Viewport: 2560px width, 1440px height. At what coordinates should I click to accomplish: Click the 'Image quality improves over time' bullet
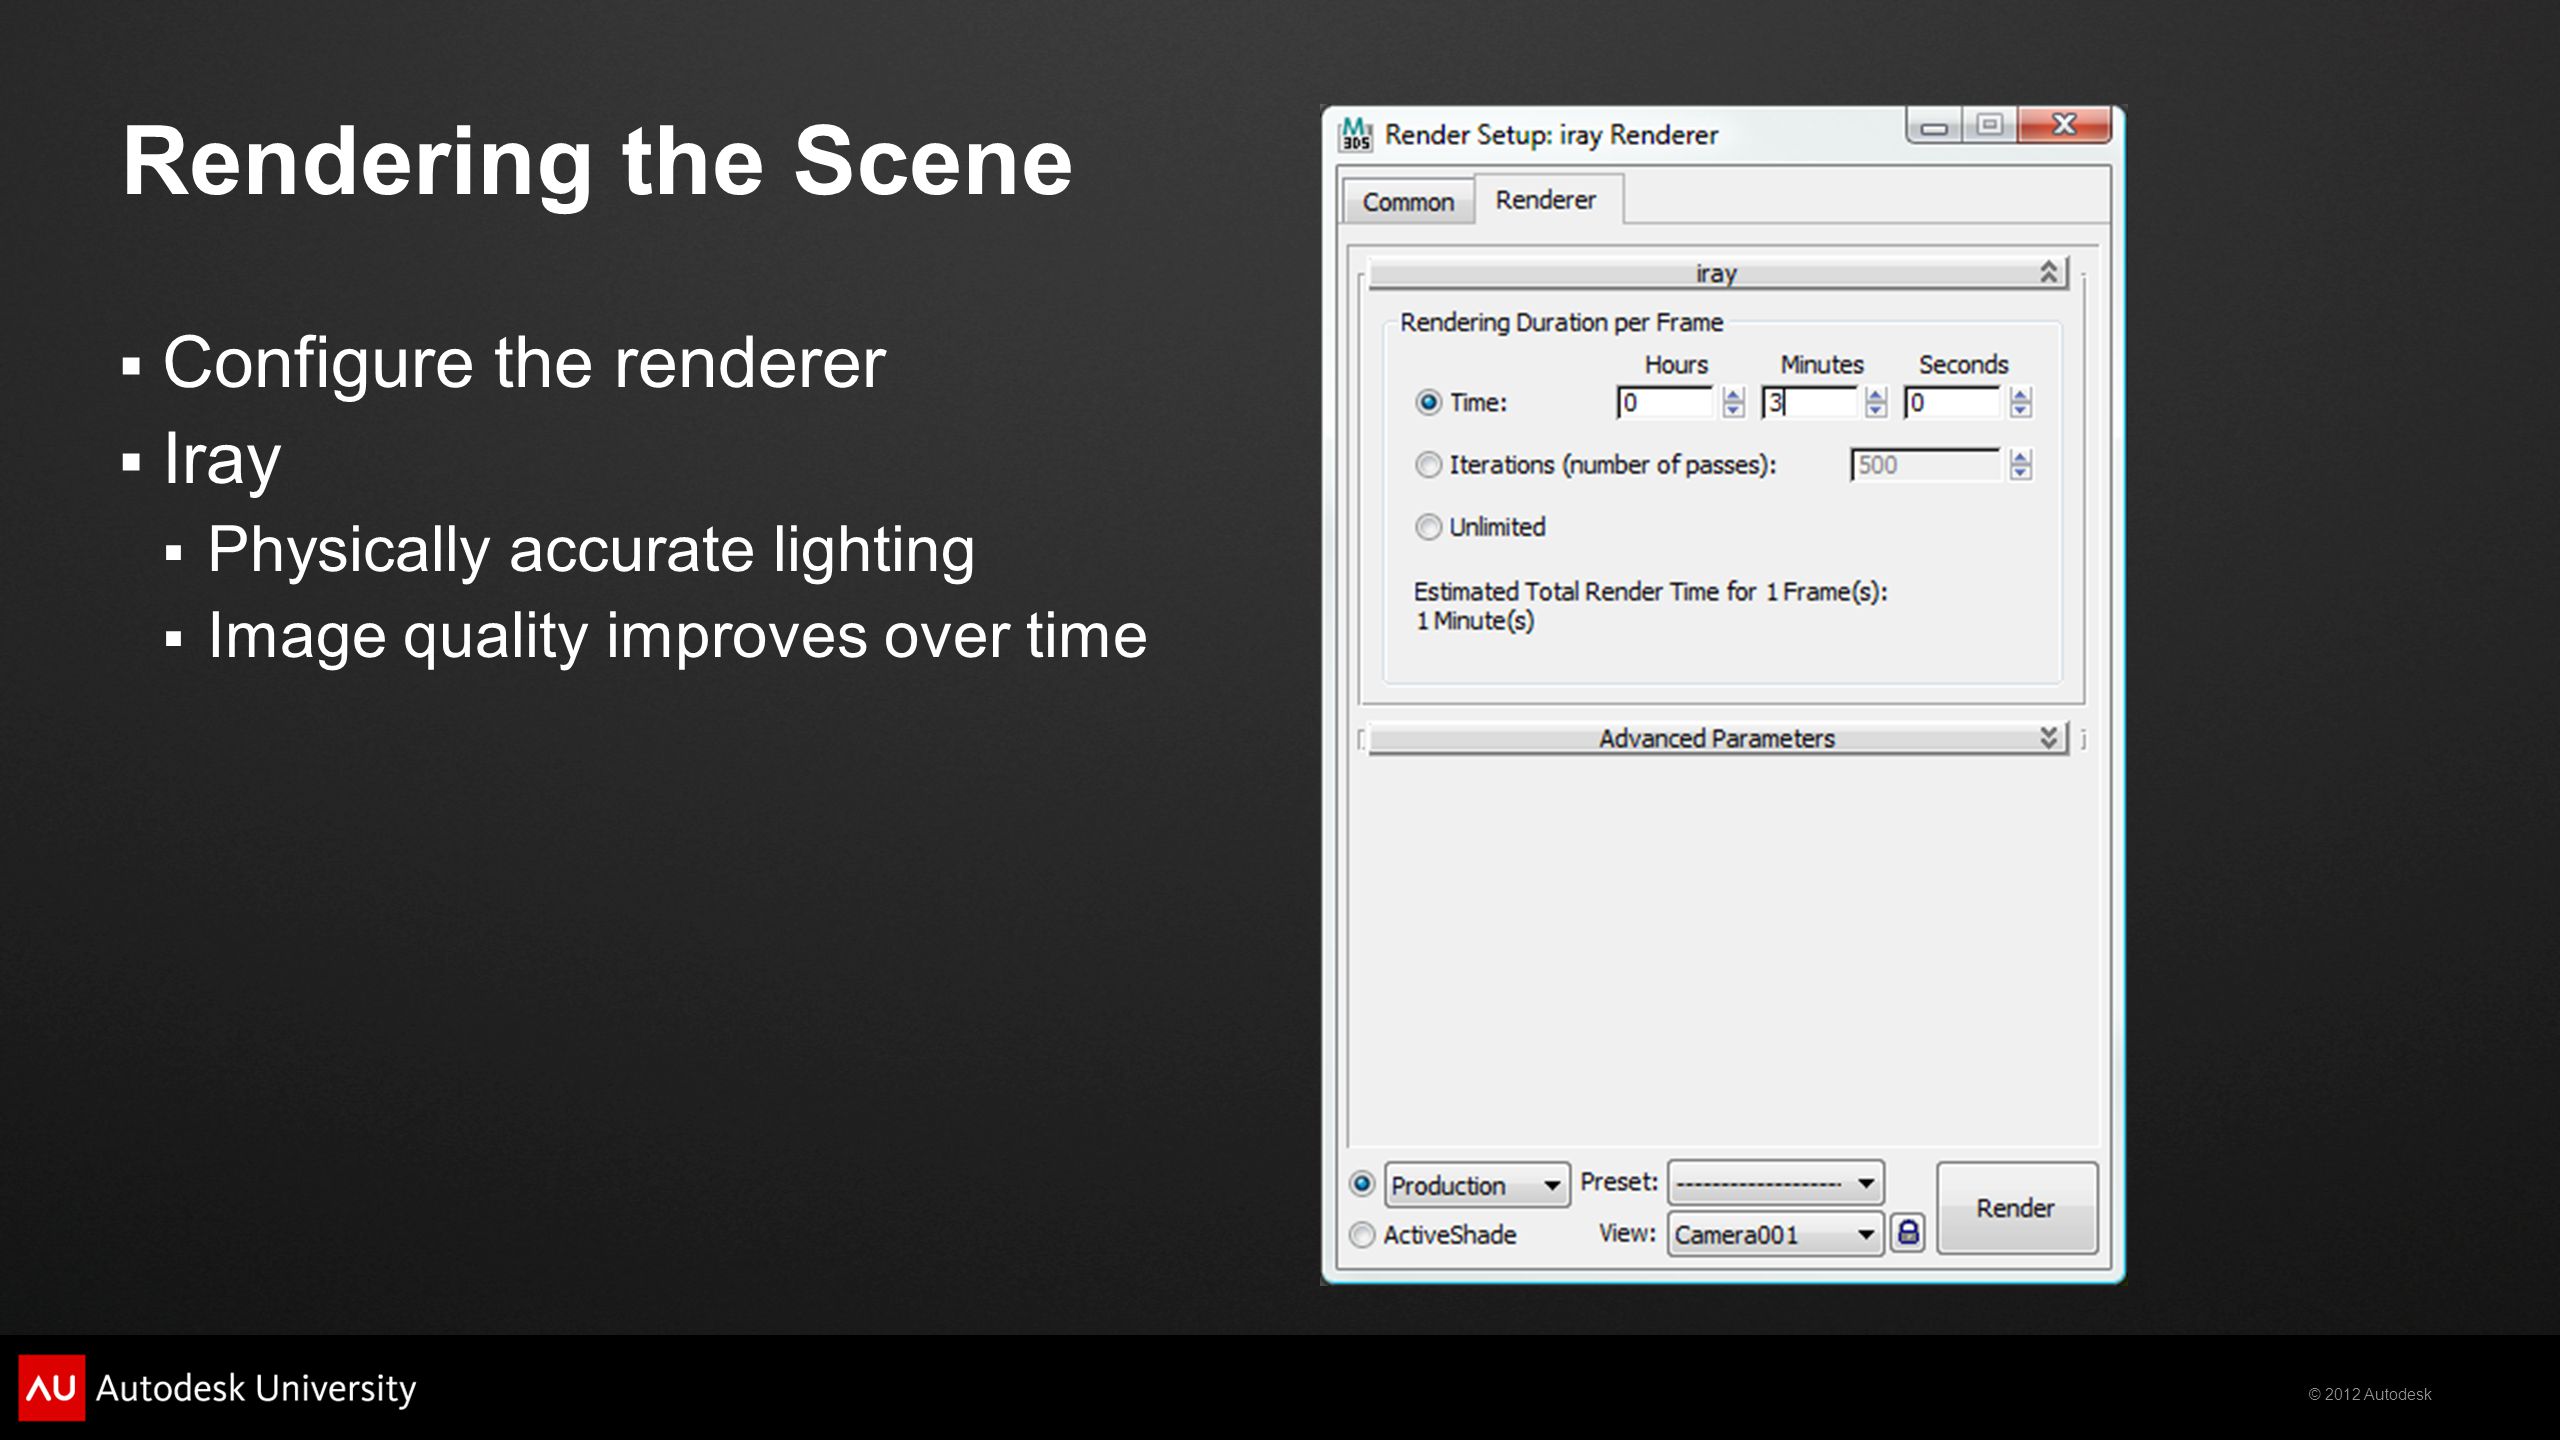click(677, 636)
